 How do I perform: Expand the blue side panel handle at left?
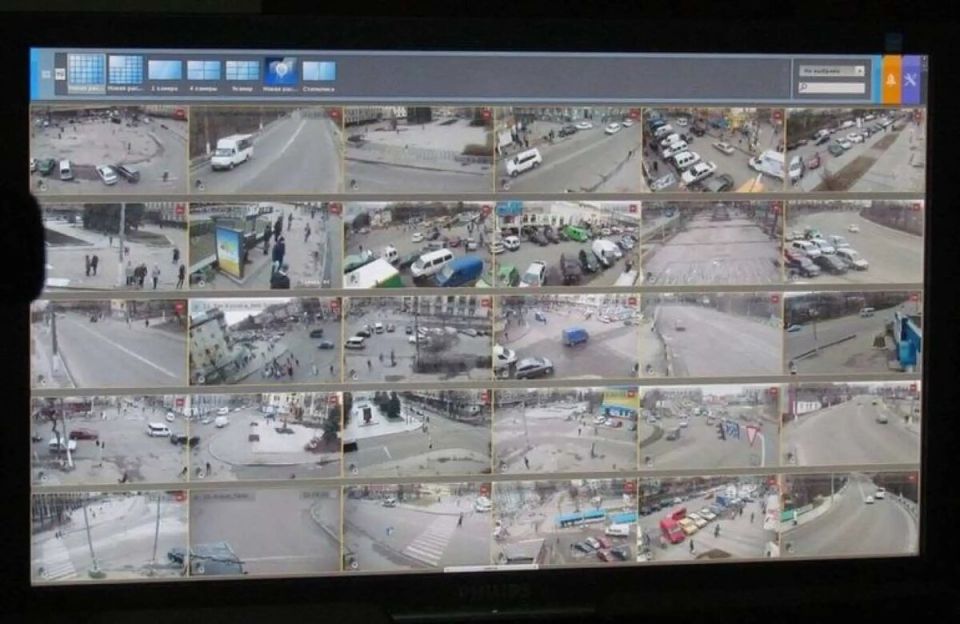coord(35,74)
